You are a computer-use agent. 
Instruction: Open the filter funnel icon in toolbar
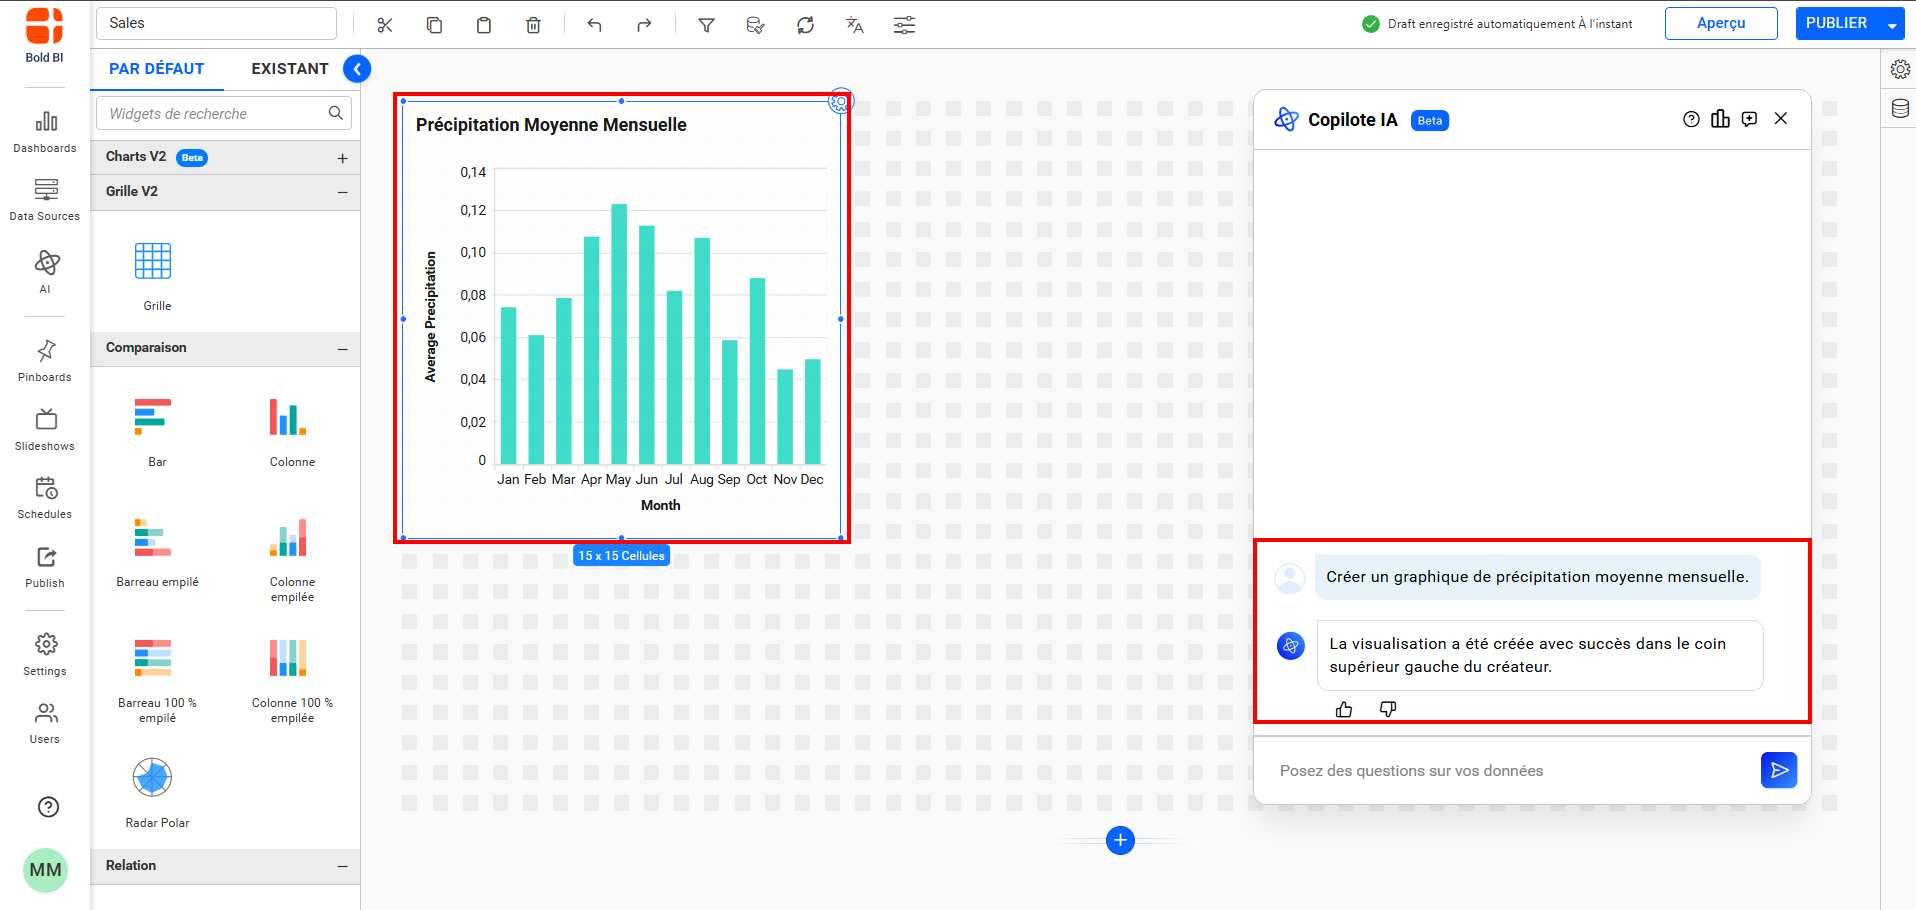[706, 25]
